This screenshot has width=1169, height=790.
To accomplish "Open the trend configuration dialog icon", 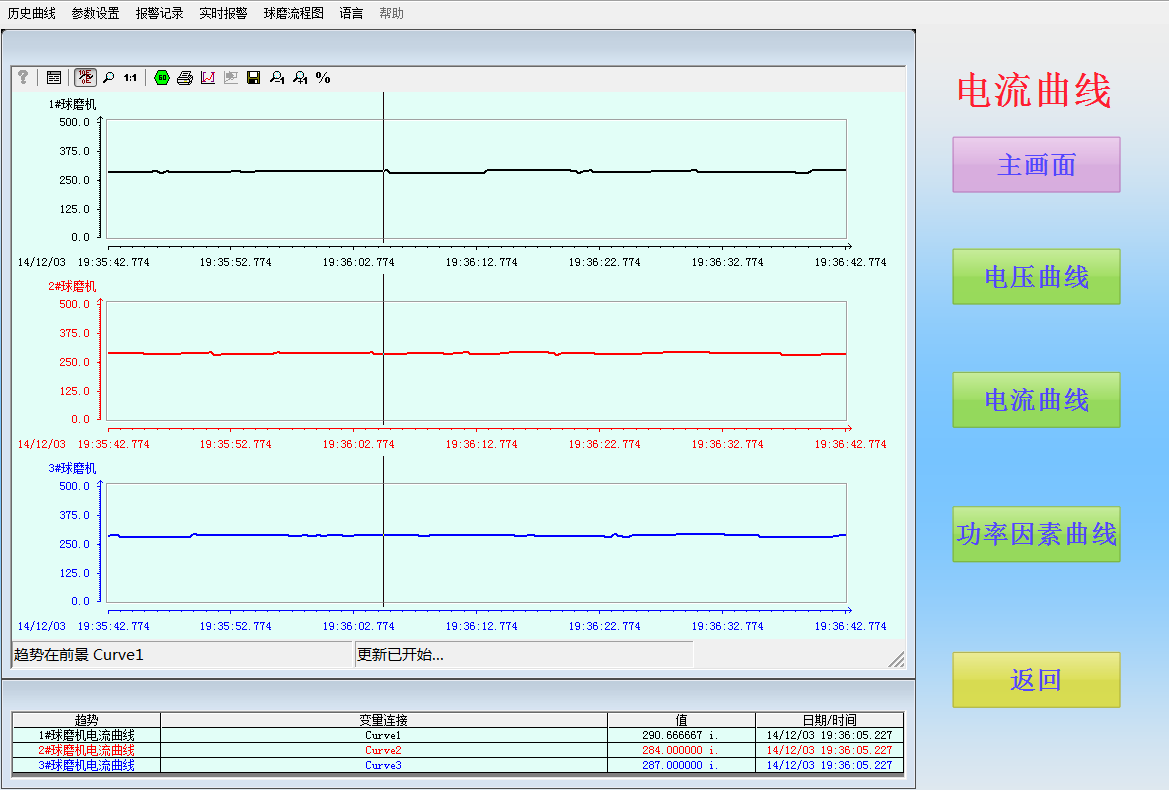I will (54, 78).
